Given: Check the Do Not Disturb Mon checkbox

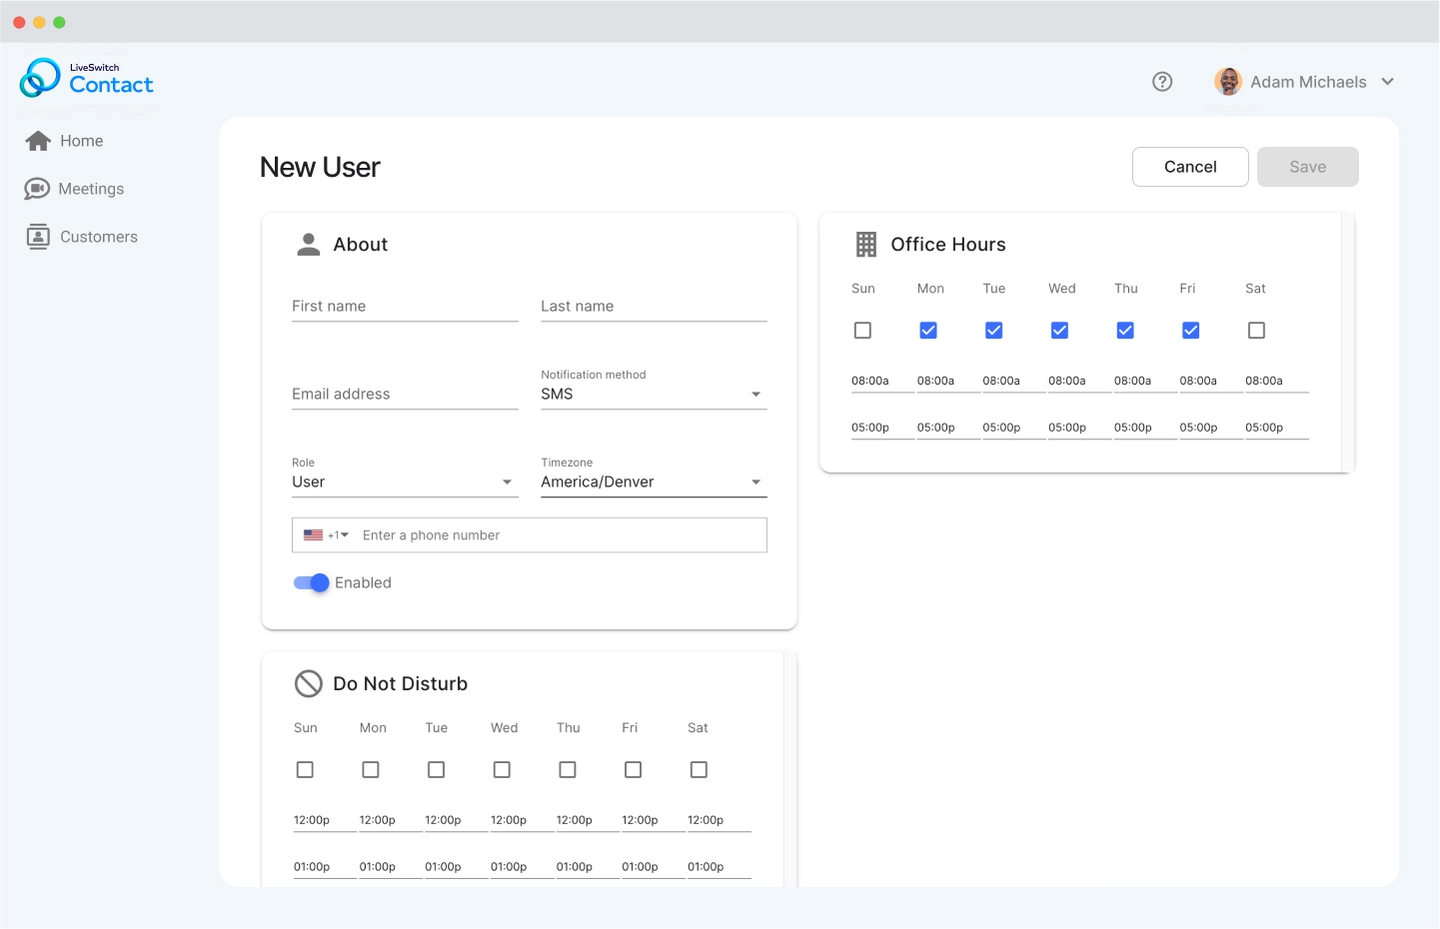Looking at the screenshot, I should [371, 770].
